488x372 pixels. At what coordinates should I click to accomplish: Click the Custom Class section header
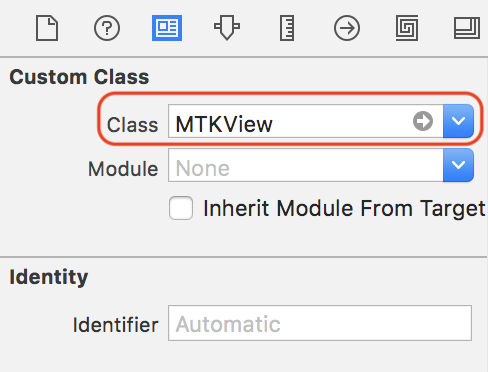[79, 77]
